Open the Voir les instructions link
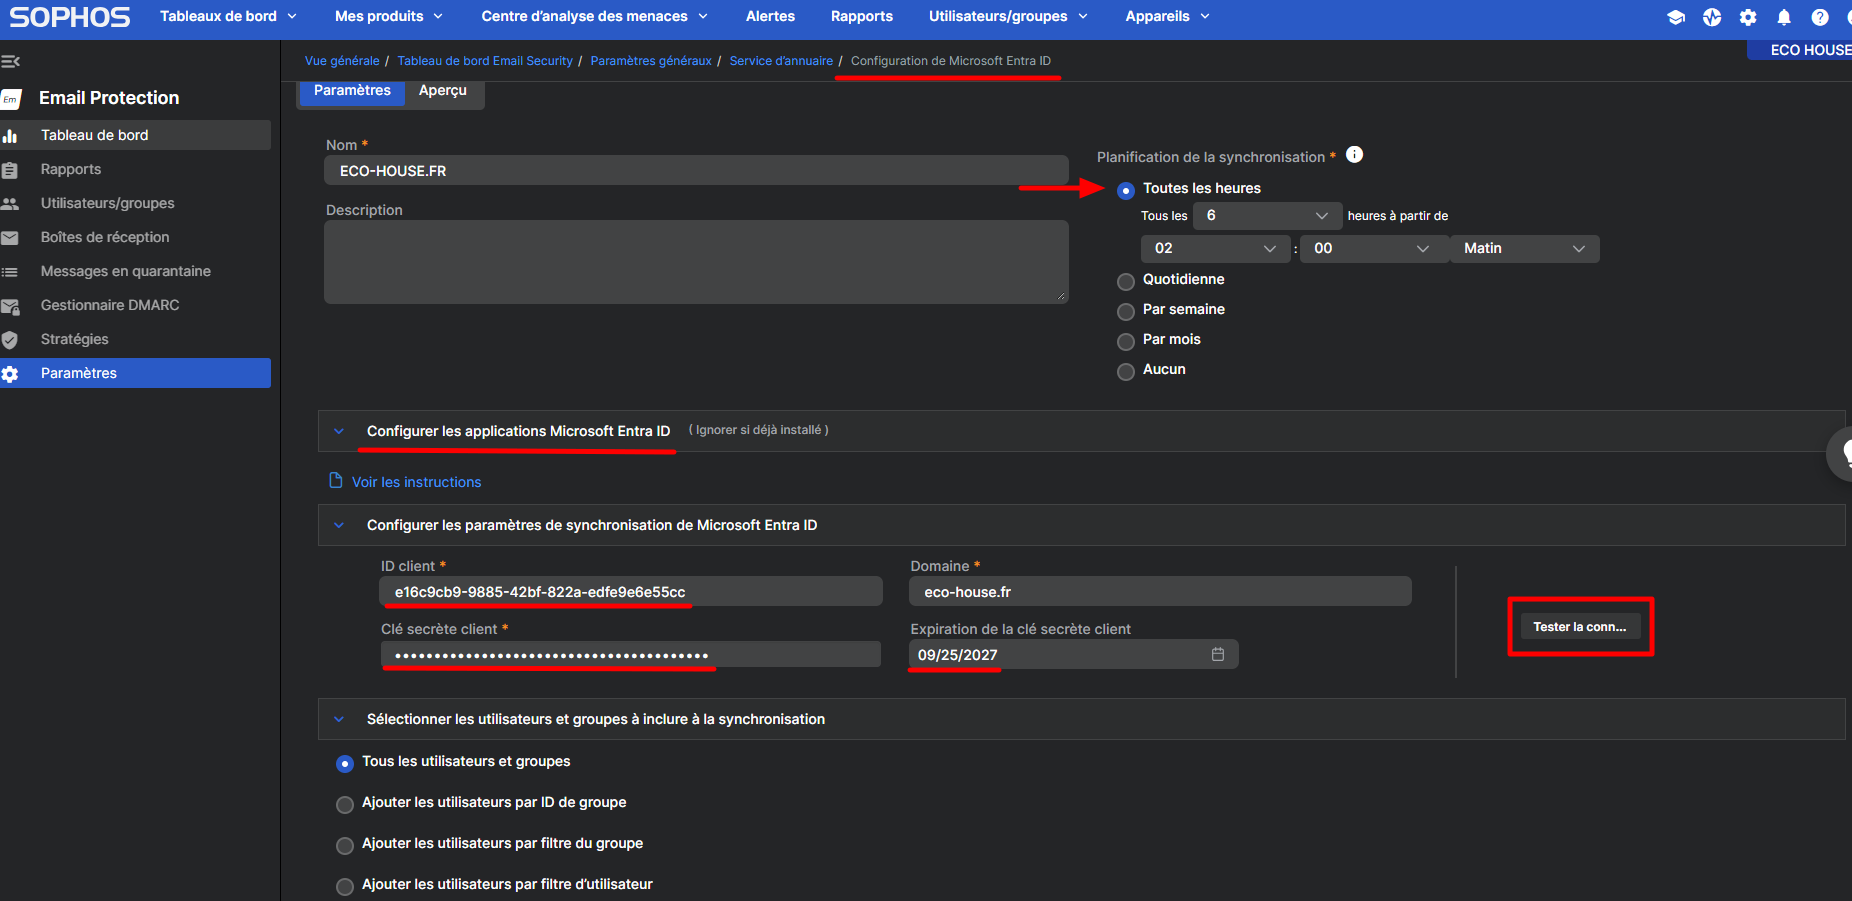Image resolution: width=1852 pixels, height=901 pixels. (x=416, y=482)
